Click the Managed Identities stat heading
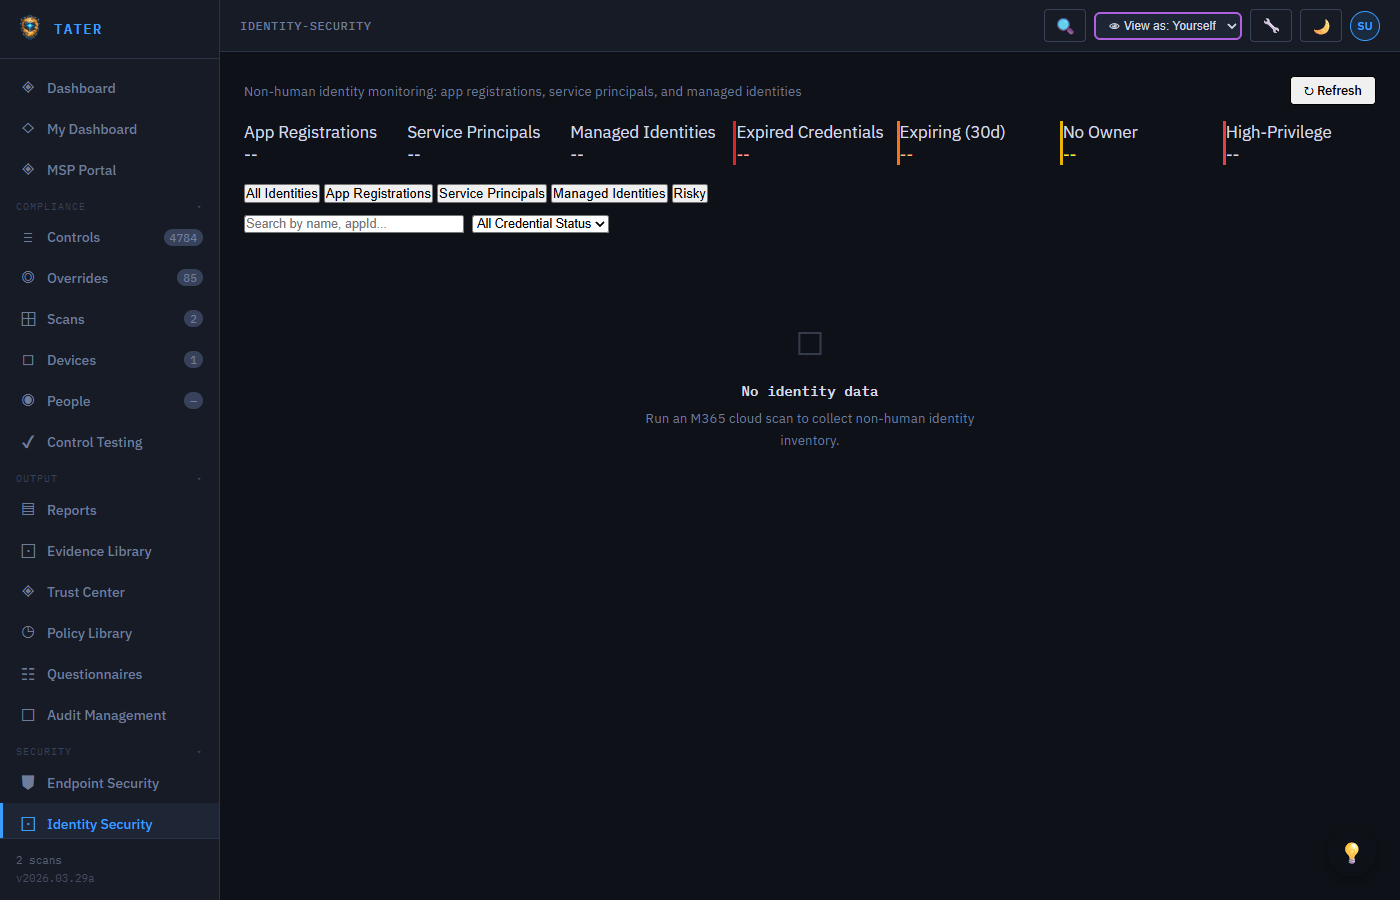 tap(643, 132)
